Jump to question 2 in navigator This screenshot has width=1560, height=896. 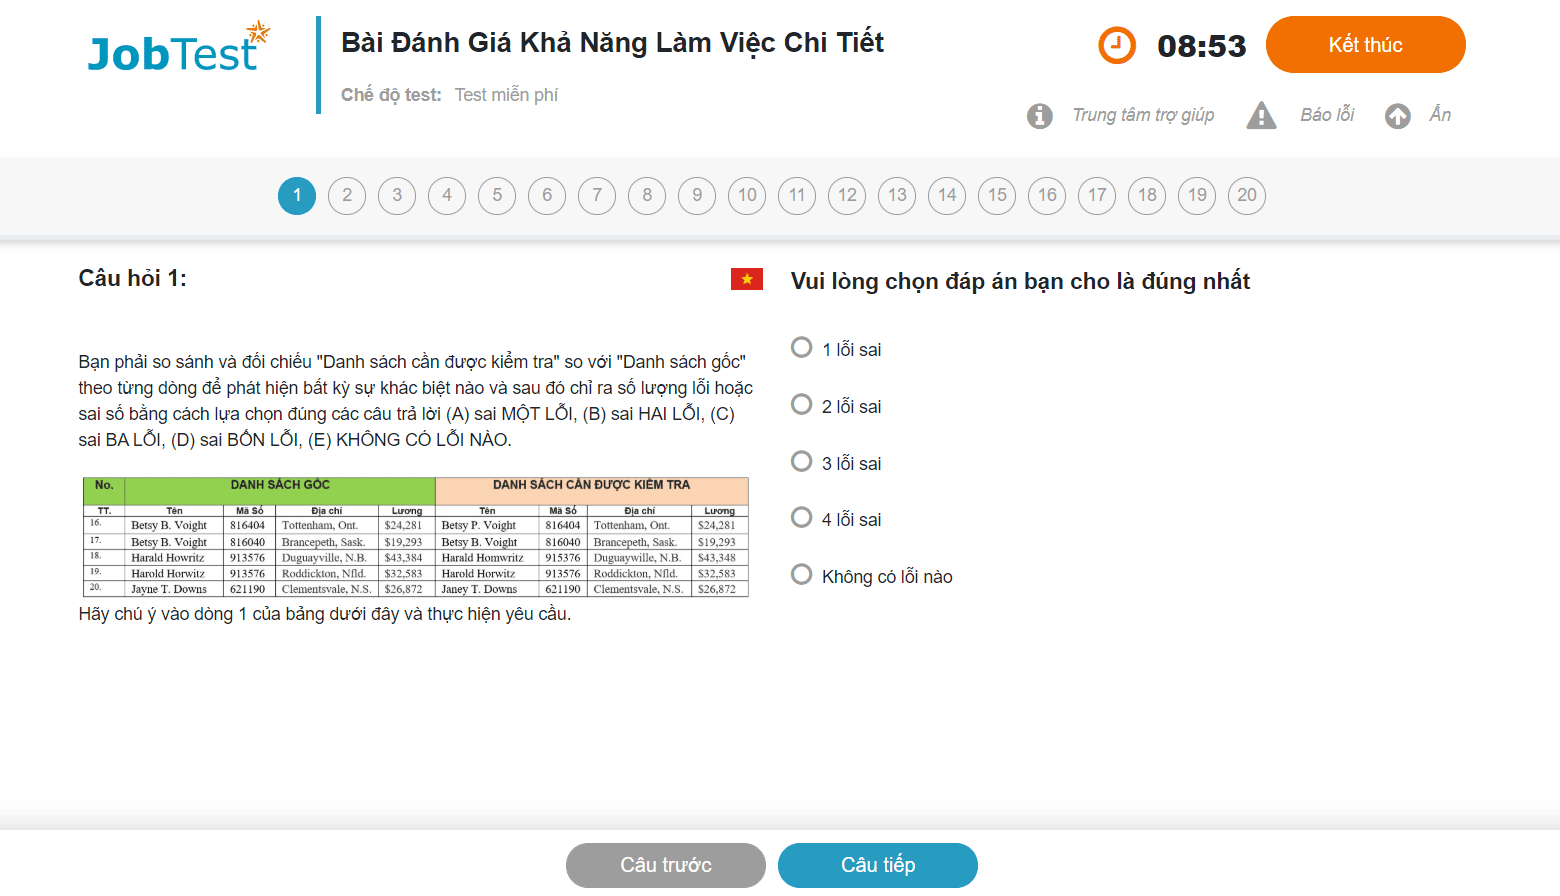pos(347,196)
